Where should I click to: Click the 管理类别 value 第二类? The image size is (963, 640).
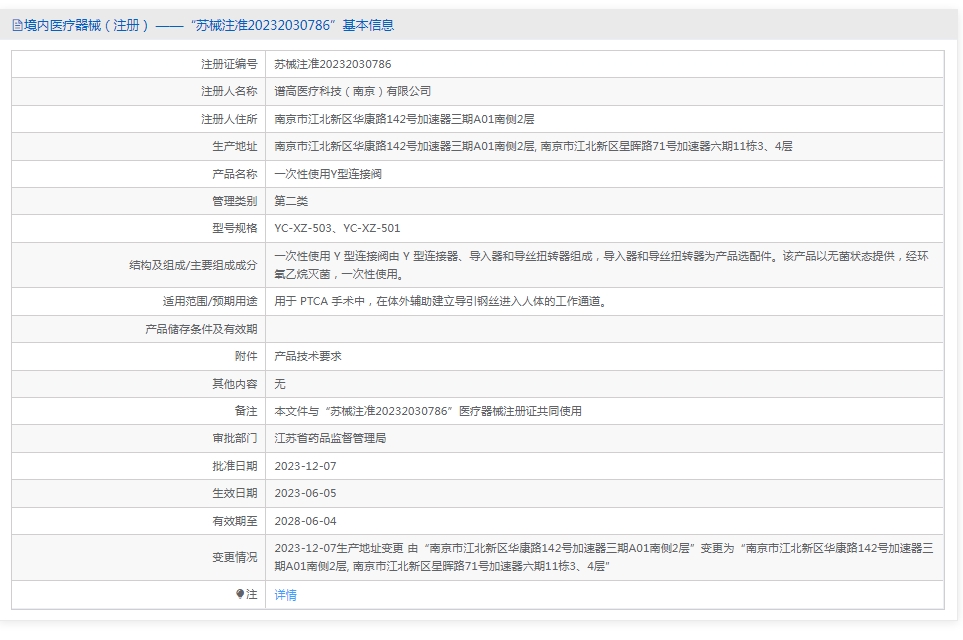pos(291,201)
